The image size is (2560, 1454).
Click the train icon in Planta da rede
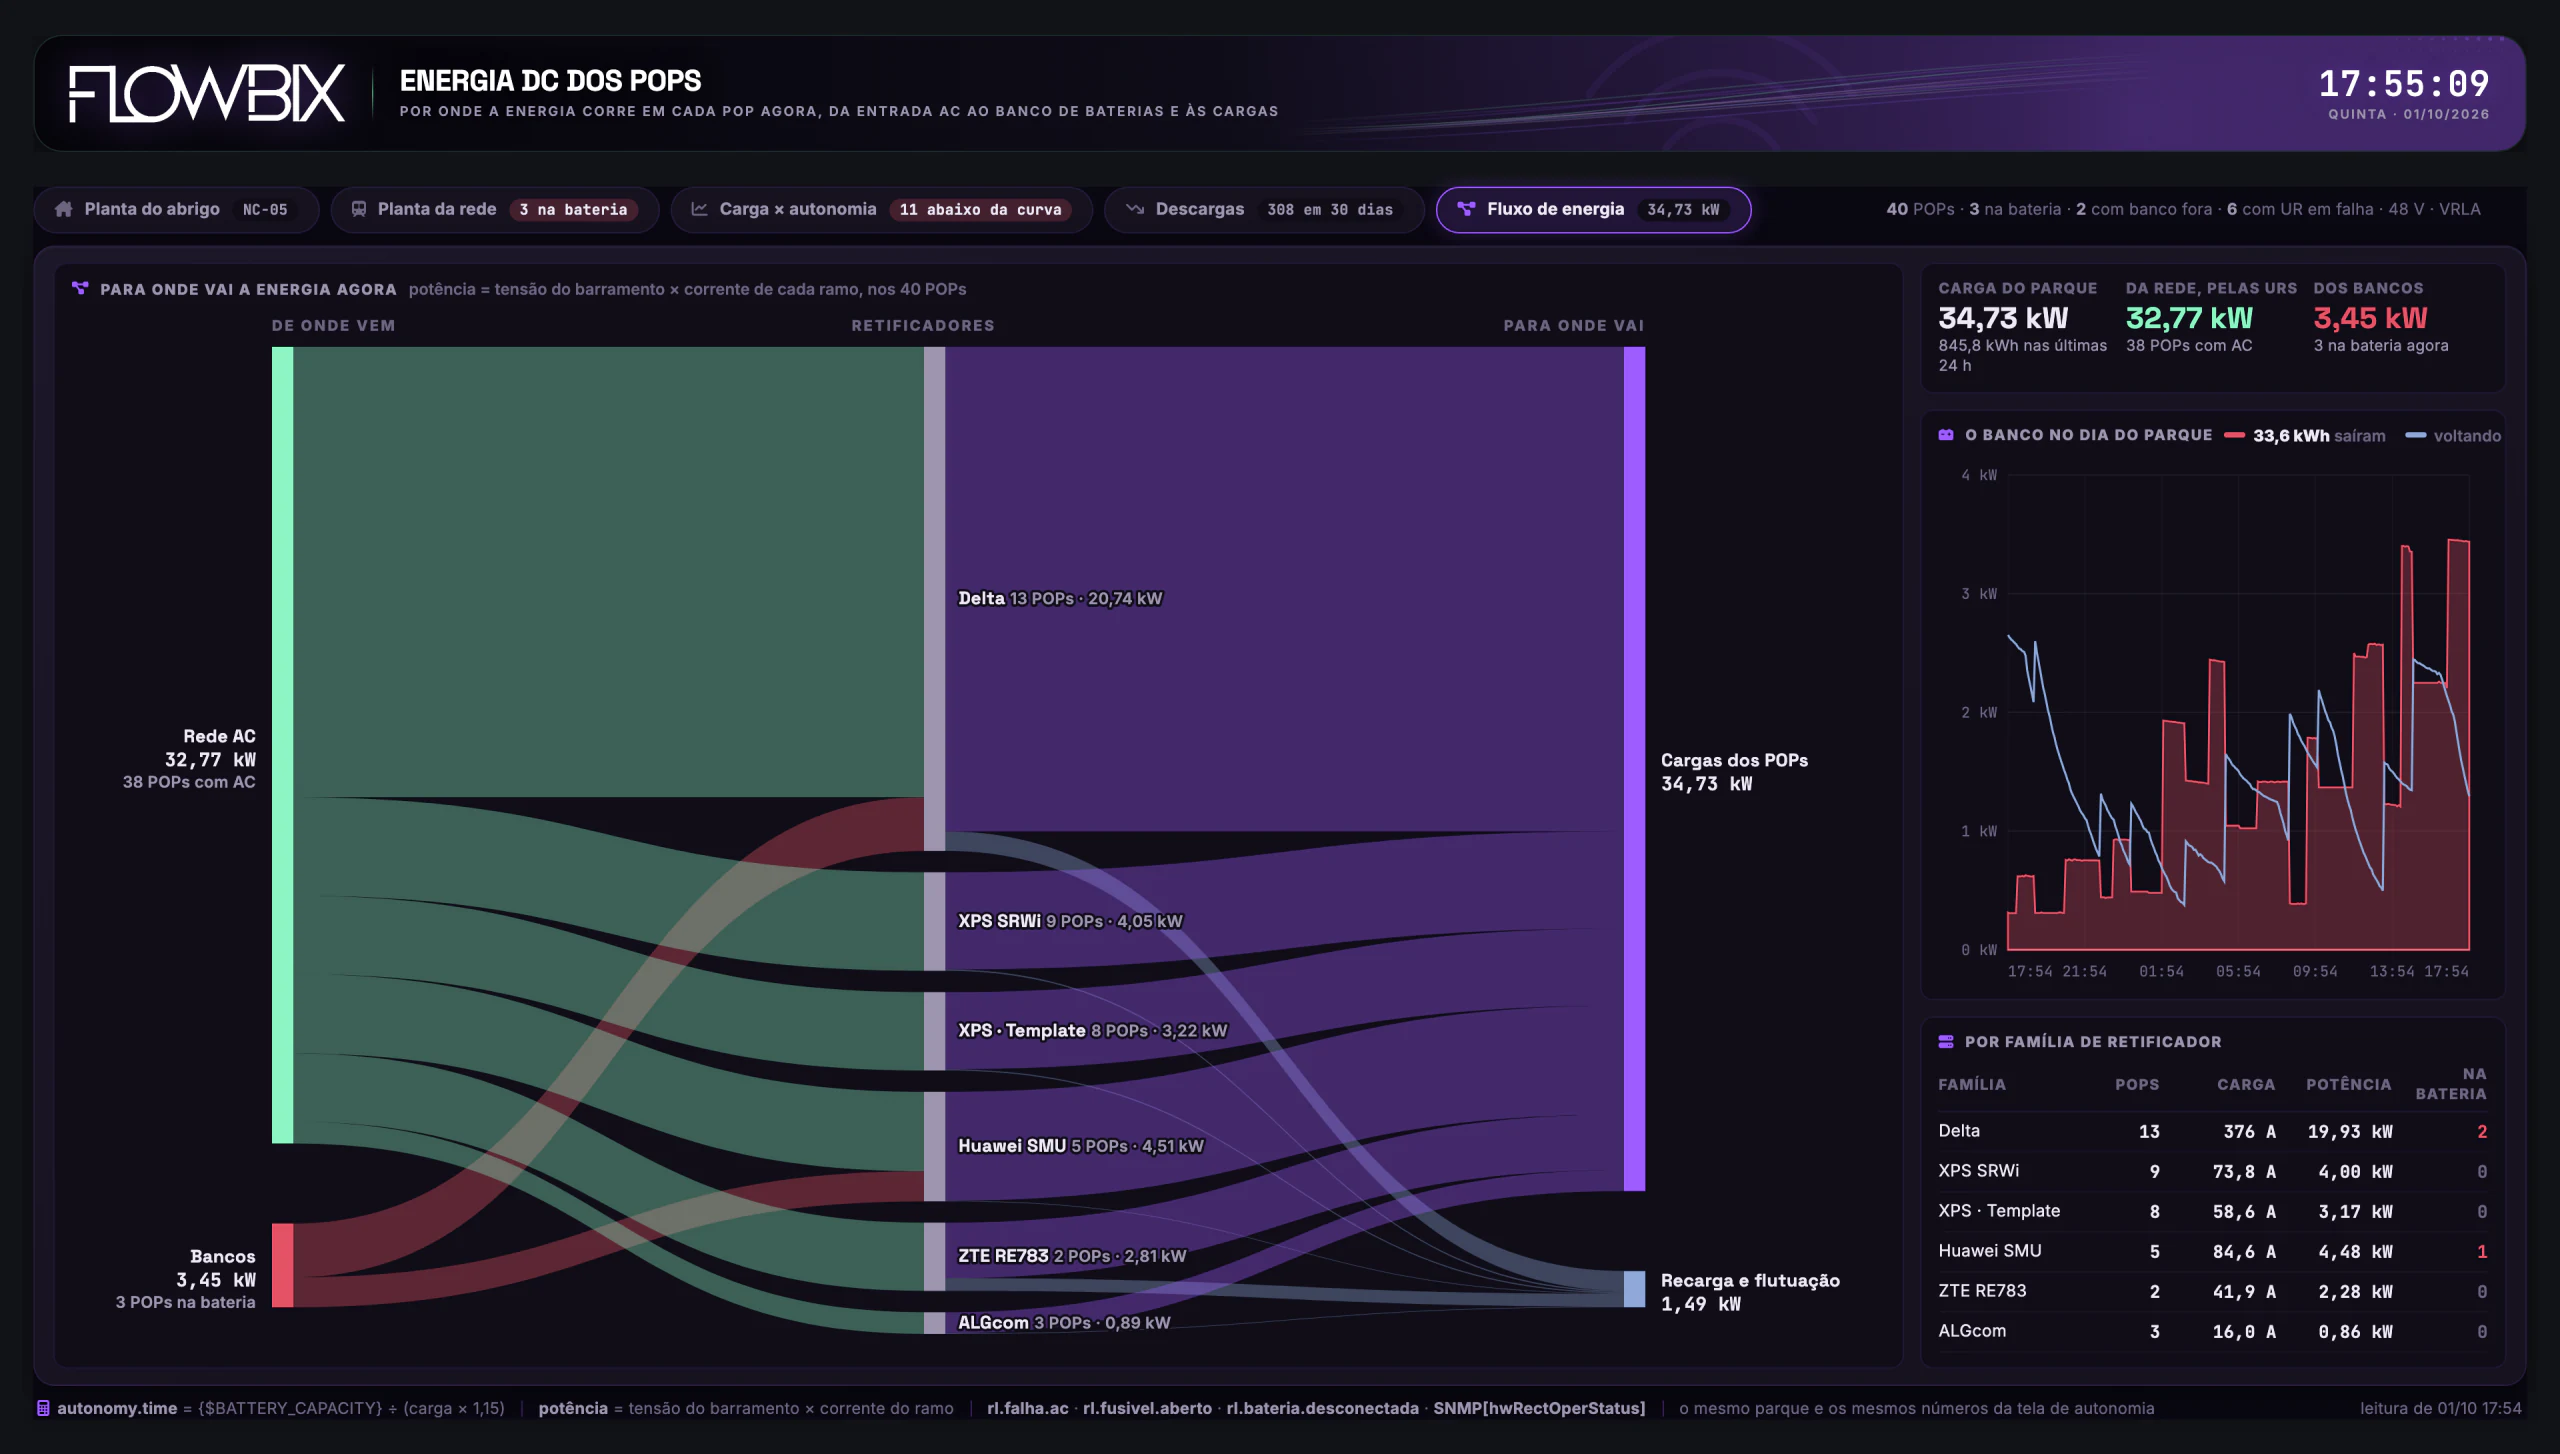pos(358,209)
